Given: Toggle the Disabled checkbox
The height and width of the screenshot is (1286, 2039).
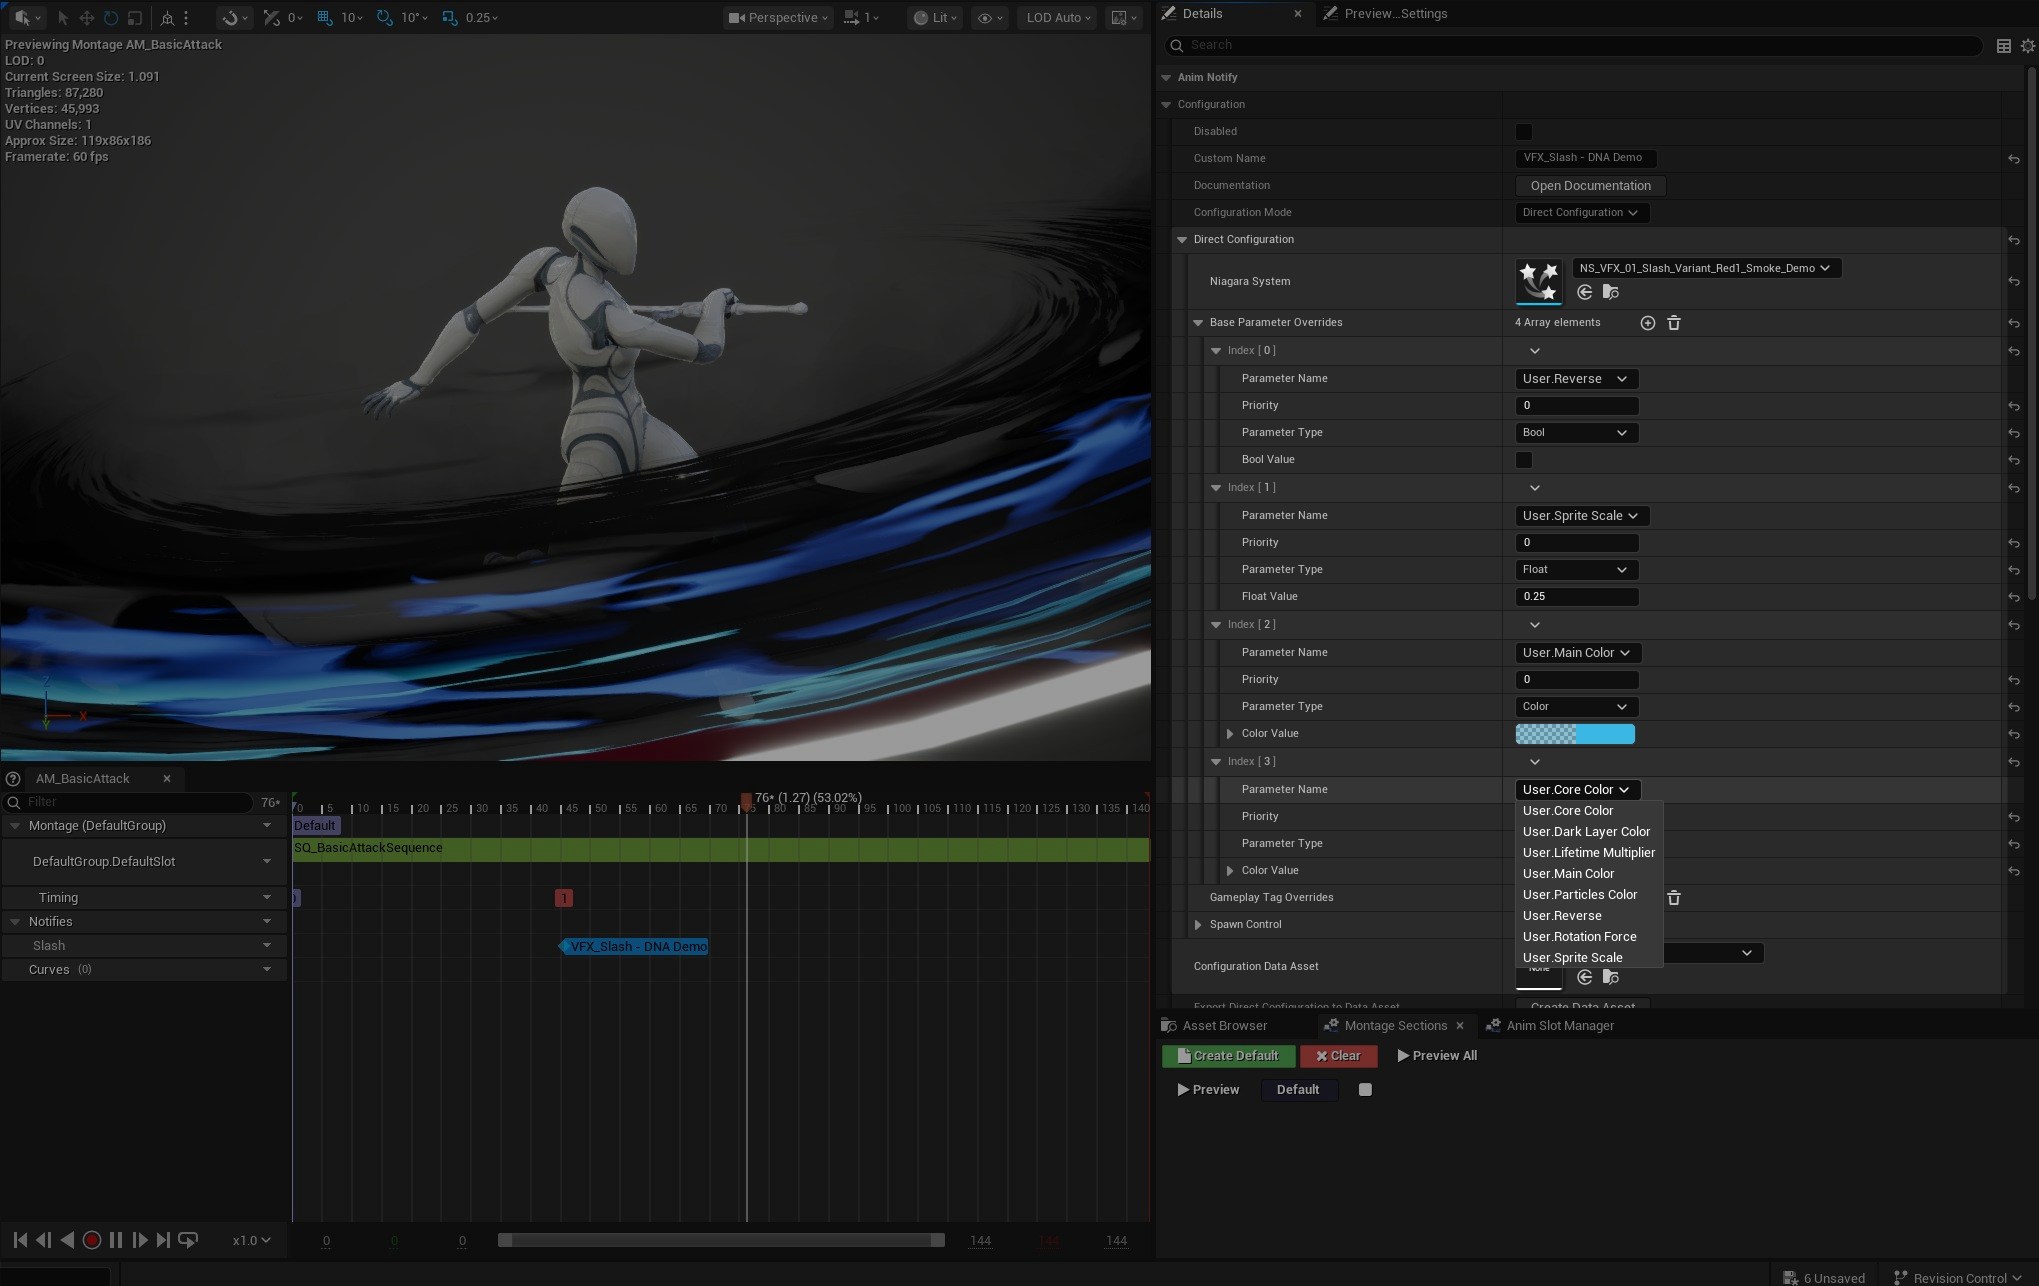Looking at the screenshot, I should click(1523, 132).
